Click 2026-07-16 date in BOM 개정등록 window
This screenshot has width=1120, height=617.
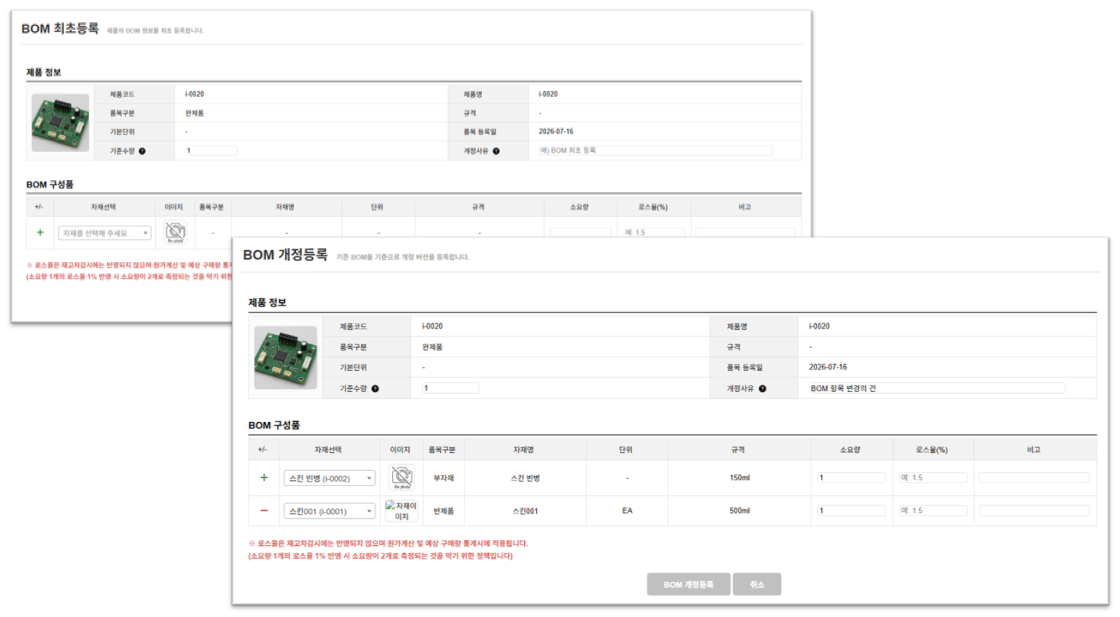(828, 367)
